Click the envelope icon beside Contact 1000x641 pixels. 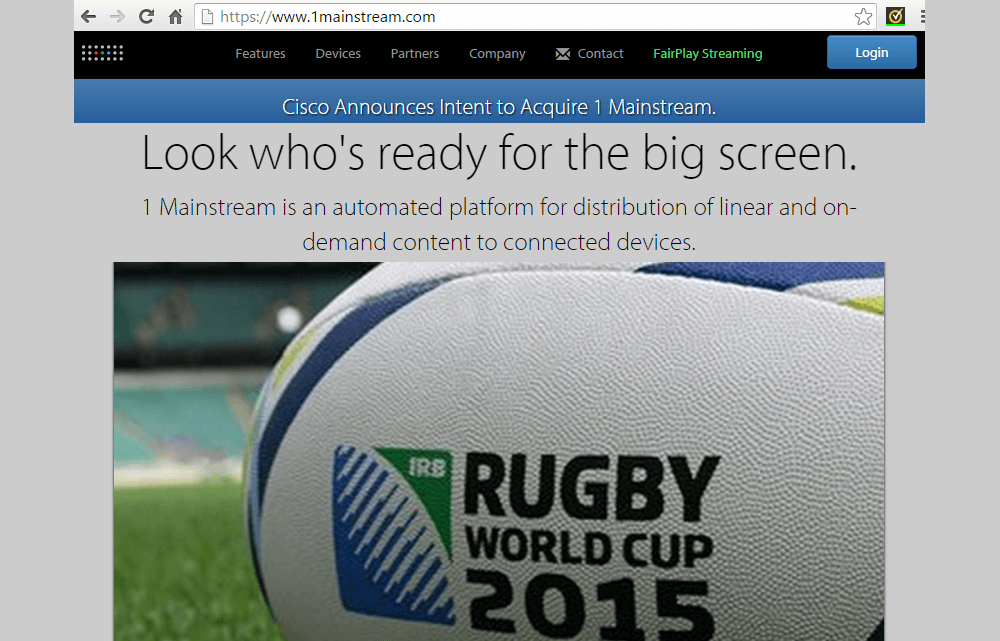coord(563,54)
